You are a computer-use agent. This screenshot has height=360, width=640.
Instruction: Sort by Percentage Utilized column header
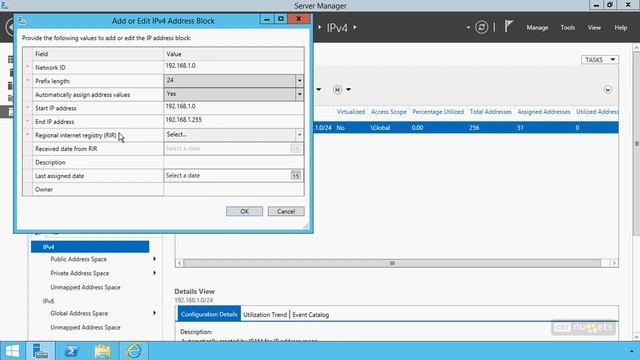pyautogui.click(x=438, y=111)
